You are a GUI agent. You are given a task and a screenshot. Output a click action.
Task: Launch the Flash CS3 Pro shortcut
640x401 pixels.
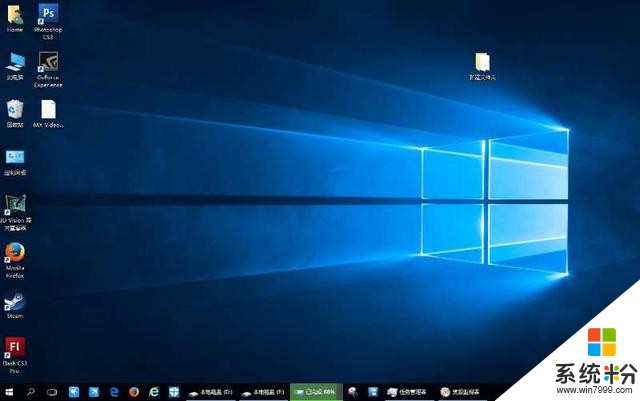click(15, 355)
